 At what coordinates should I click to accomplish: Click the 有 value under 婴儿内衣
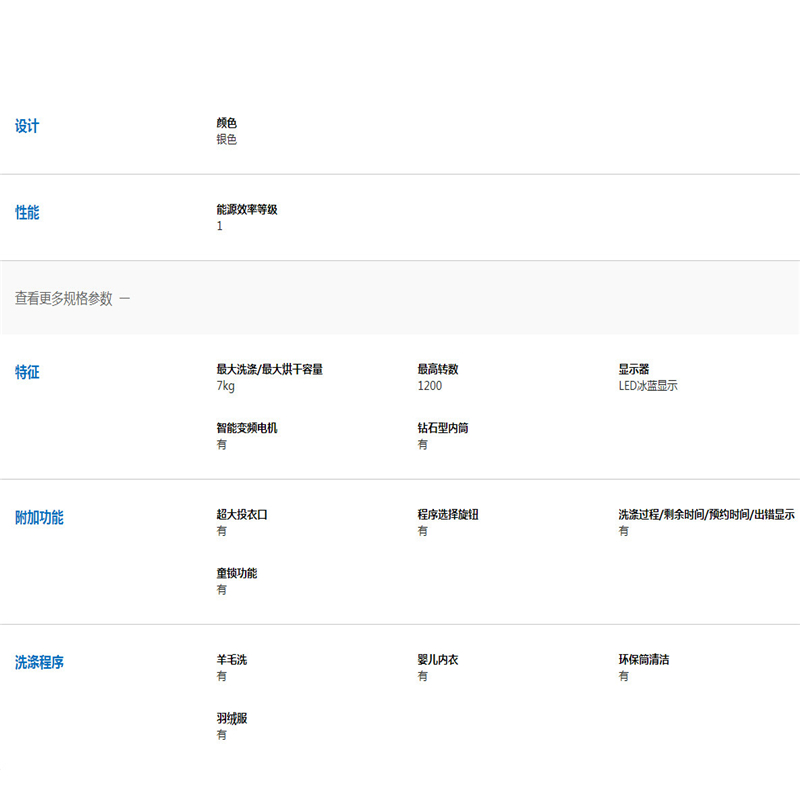[x=422, y=676]
